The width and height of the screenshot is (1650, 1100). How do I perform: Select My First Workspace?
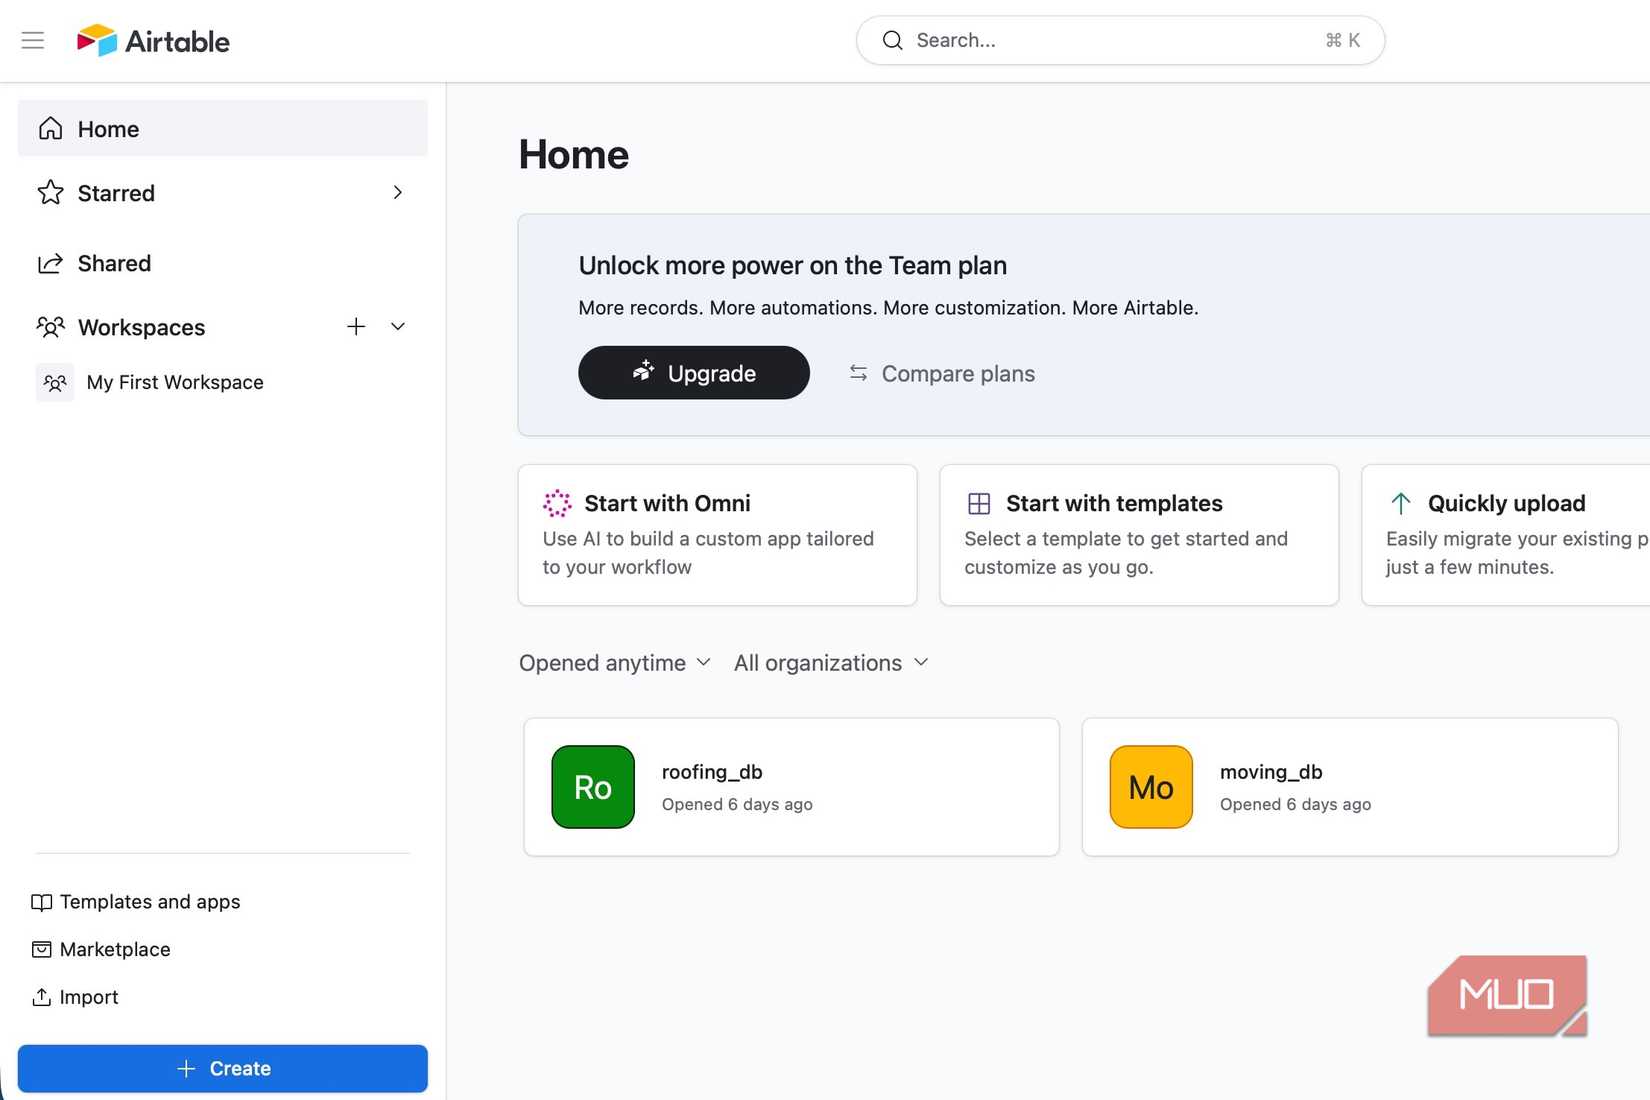pos(175,382)
